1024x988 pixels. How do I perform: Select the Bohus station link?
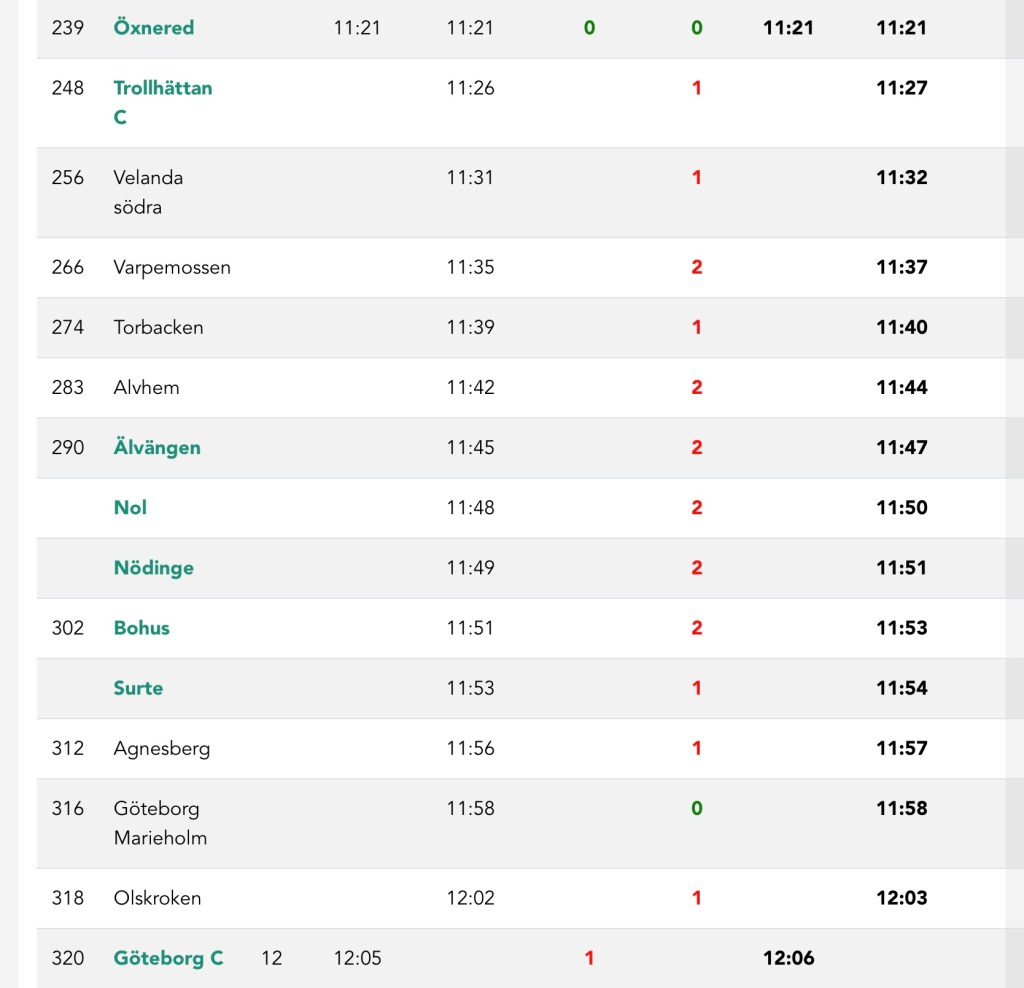click(141, 628)
